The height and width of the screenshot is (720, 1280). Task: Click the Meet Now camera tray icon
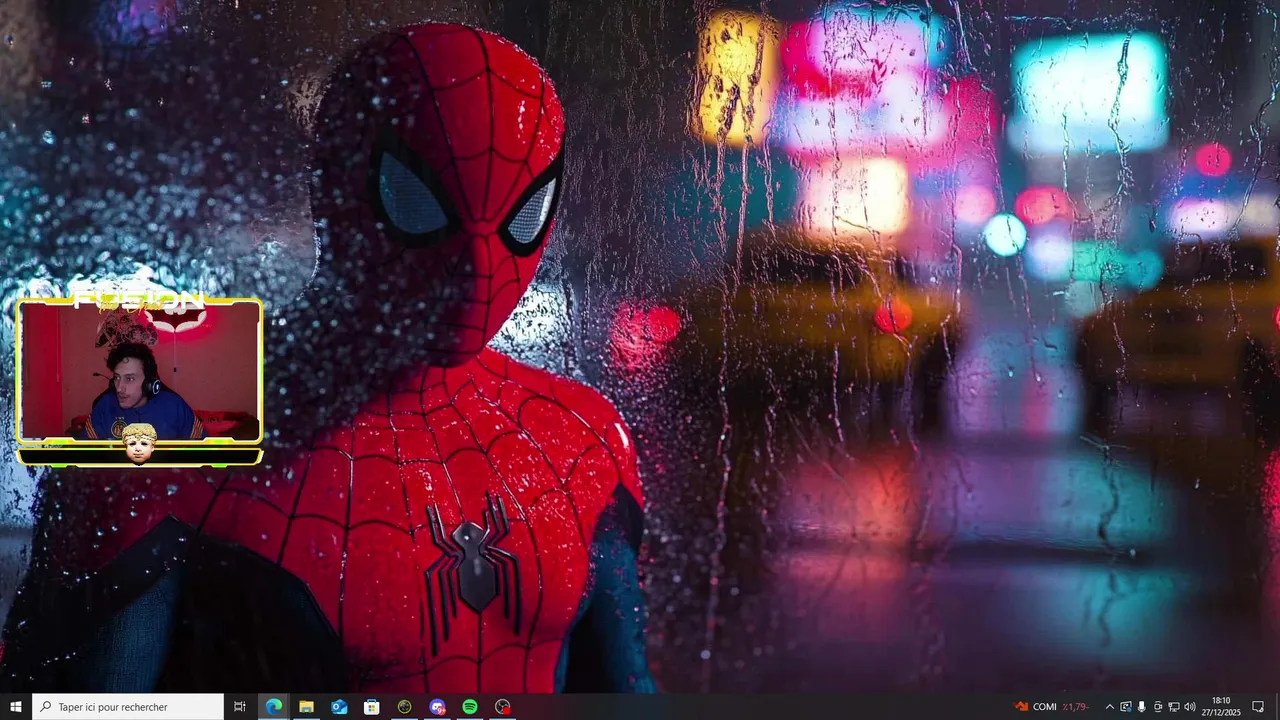coord(1158,706)
